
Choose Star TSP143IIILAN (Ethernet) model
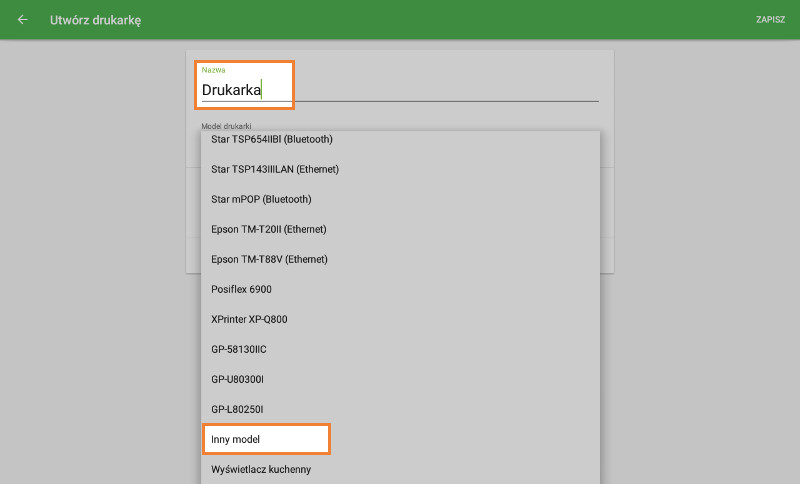[275, 170]
